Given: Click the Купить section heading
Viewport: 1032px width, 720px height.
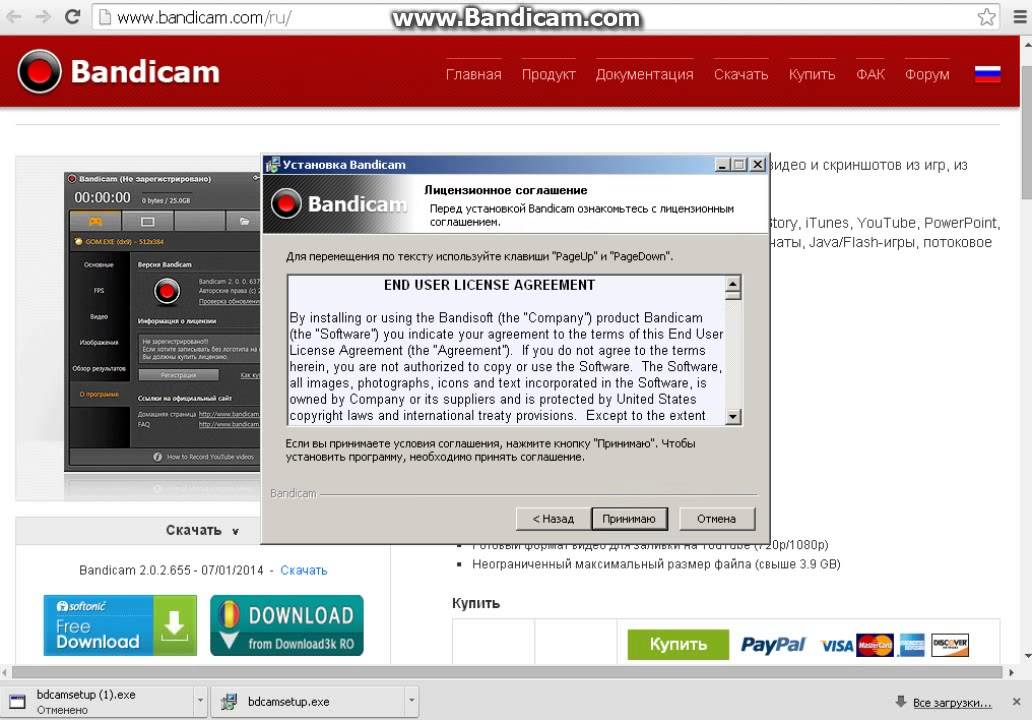Looking at the screenshot, I should [x=476, y=603].
